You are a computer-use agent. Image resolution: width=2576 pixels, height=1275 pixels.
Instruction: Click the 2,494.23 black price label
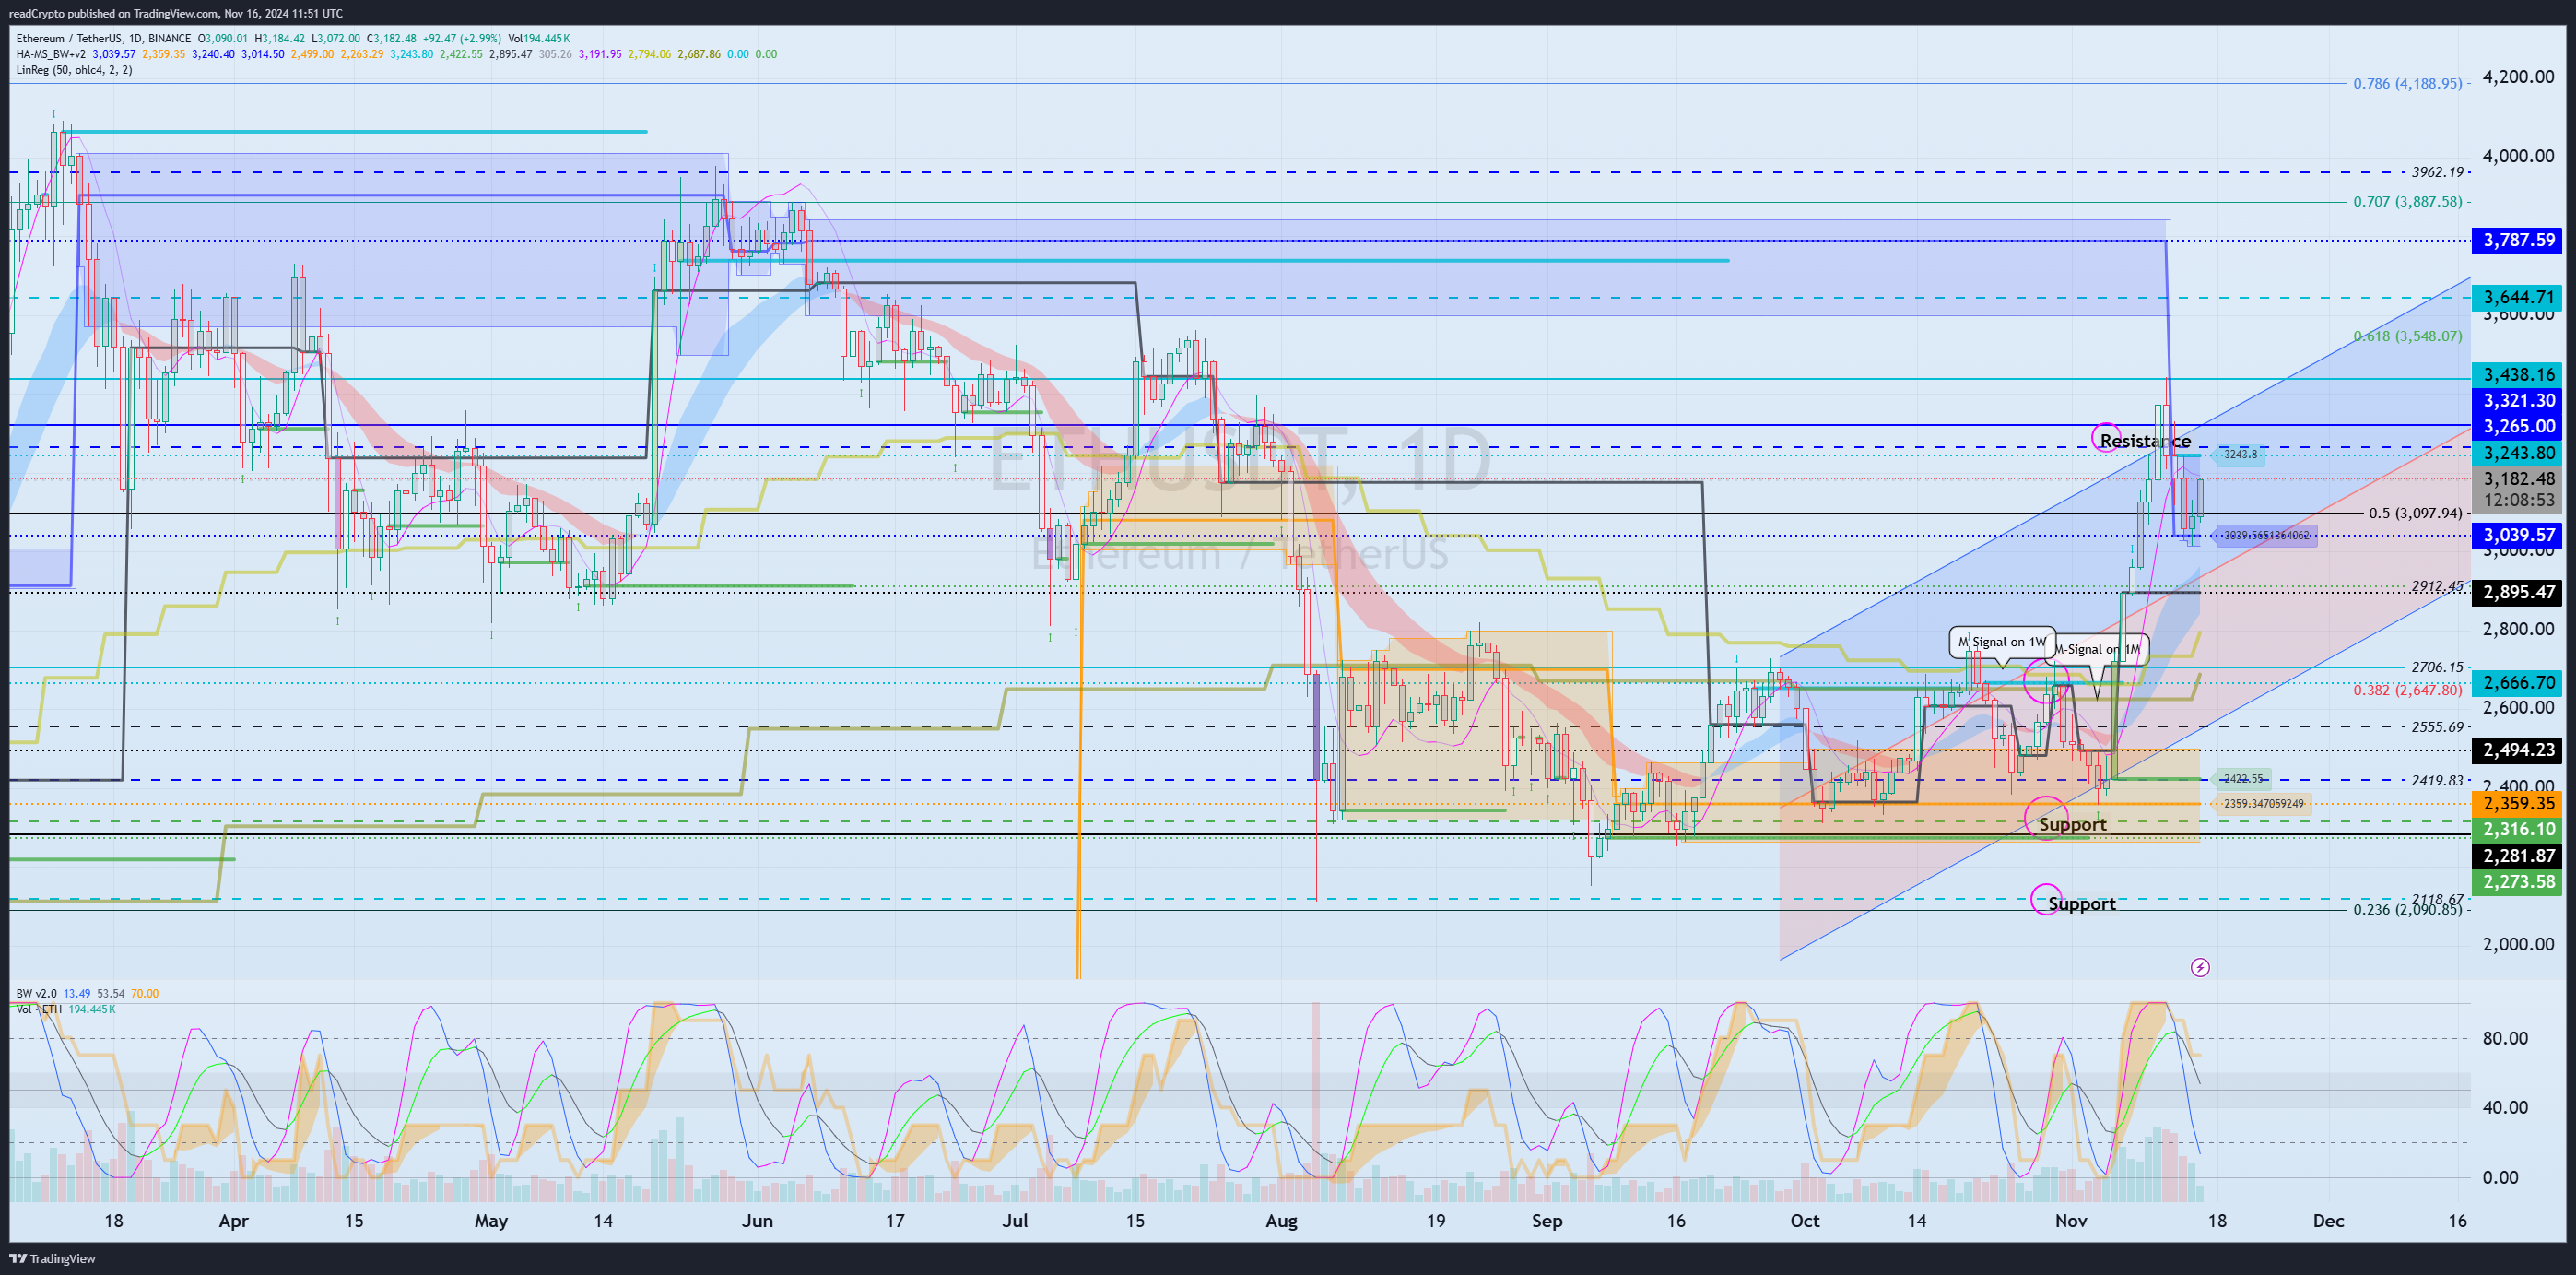2519,750
